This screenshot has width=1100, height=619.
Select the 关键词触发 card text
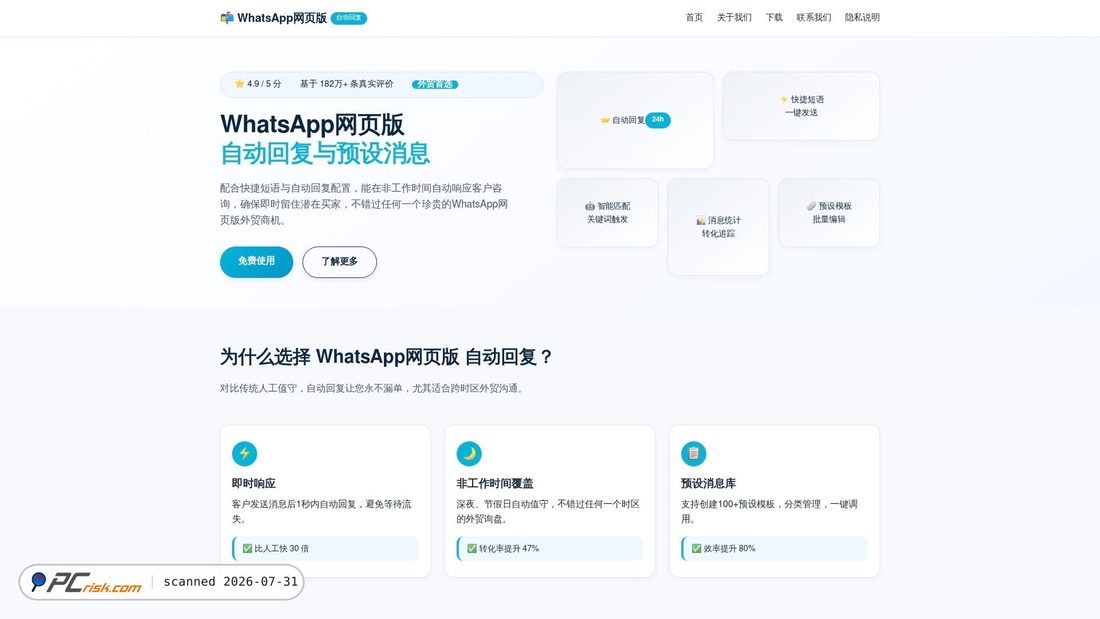coord(608,219)
